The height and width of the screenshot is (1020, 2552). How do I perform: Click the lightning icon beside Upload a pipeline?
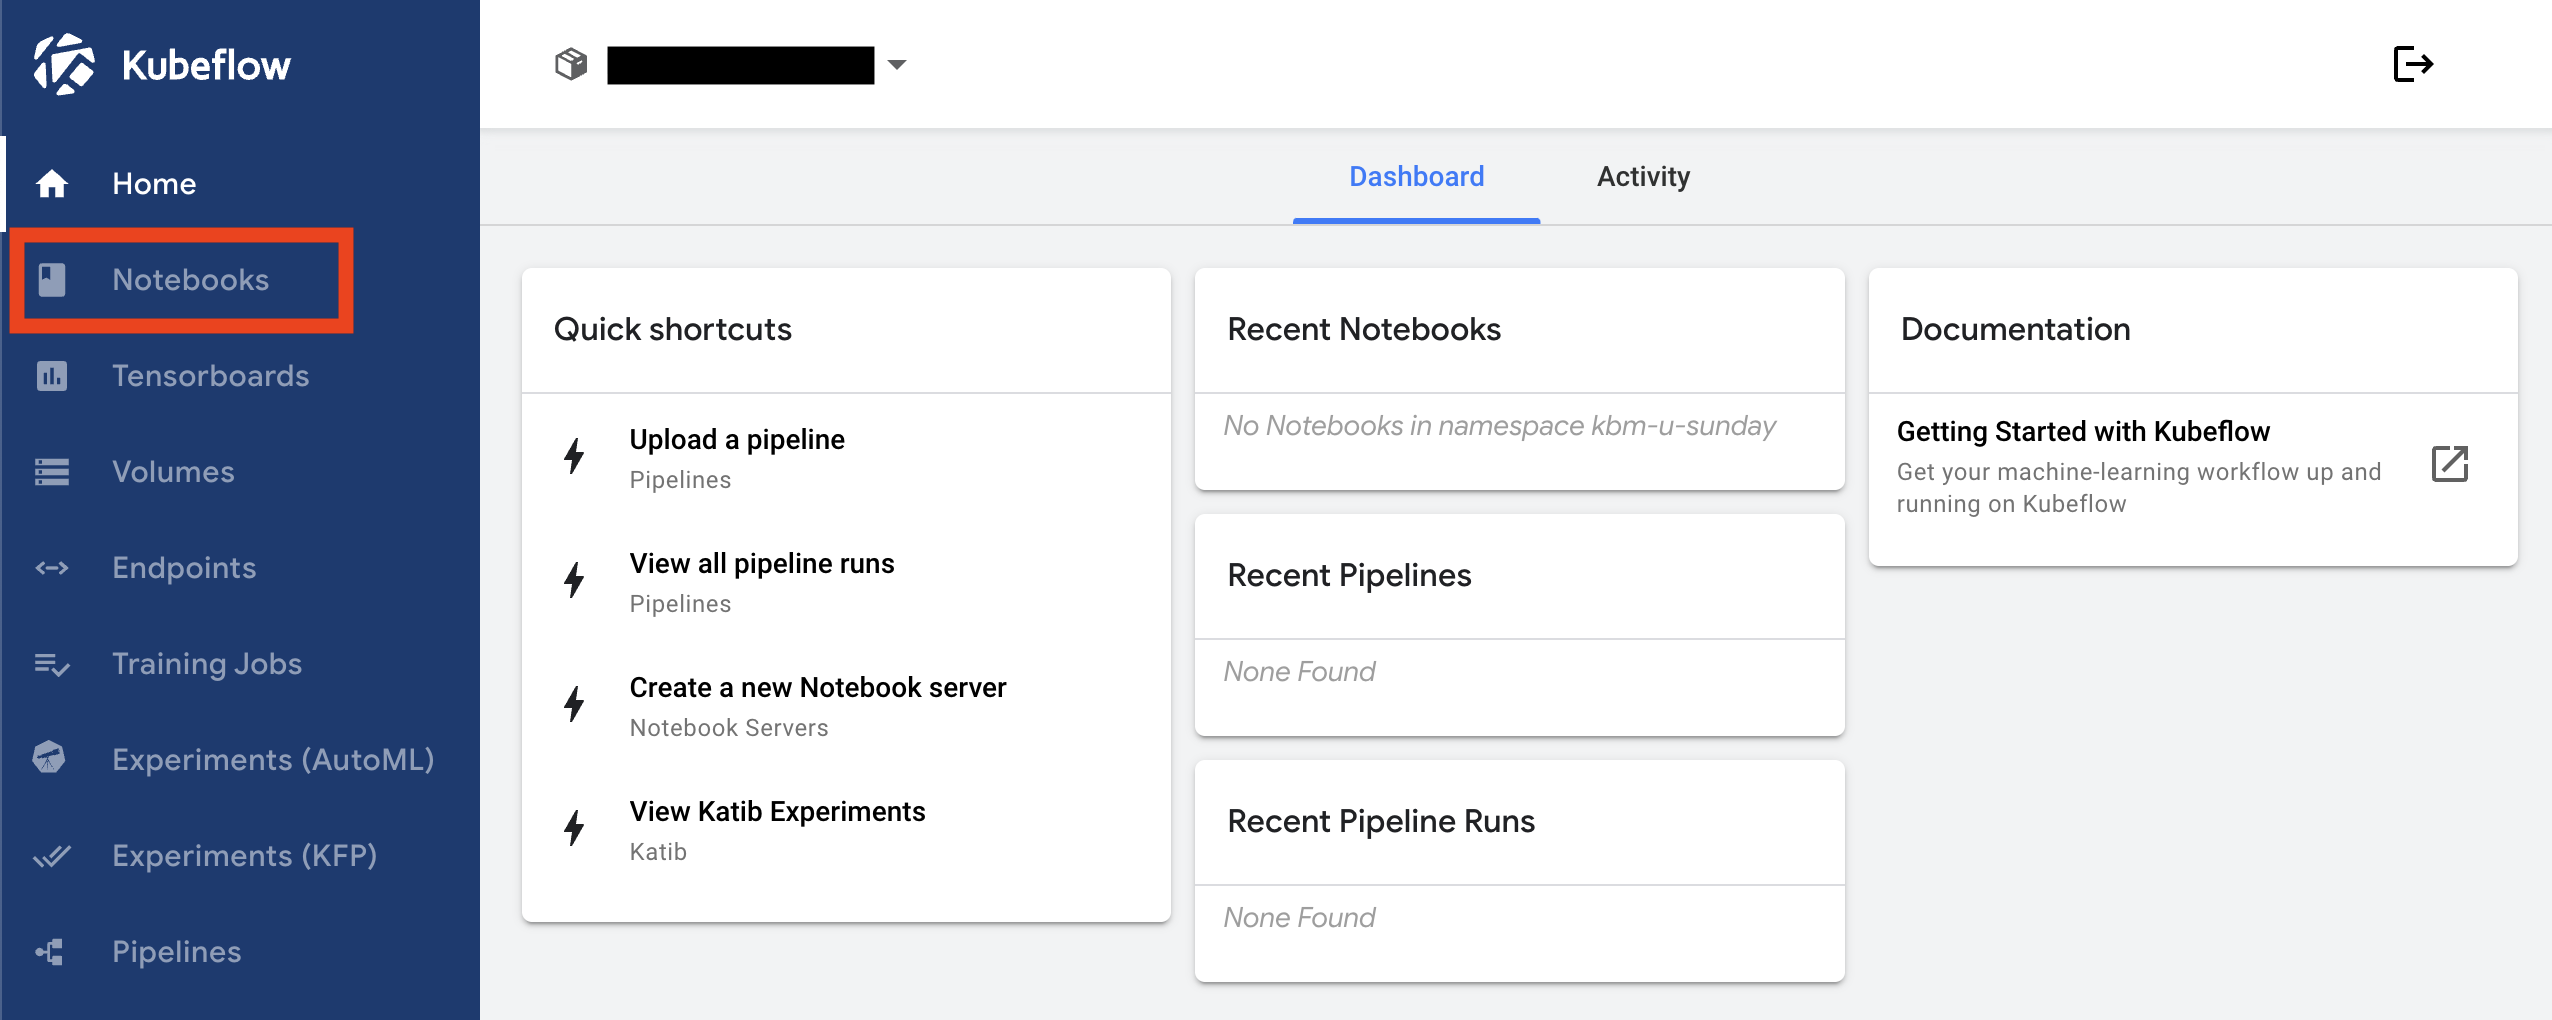coord(574,456)
